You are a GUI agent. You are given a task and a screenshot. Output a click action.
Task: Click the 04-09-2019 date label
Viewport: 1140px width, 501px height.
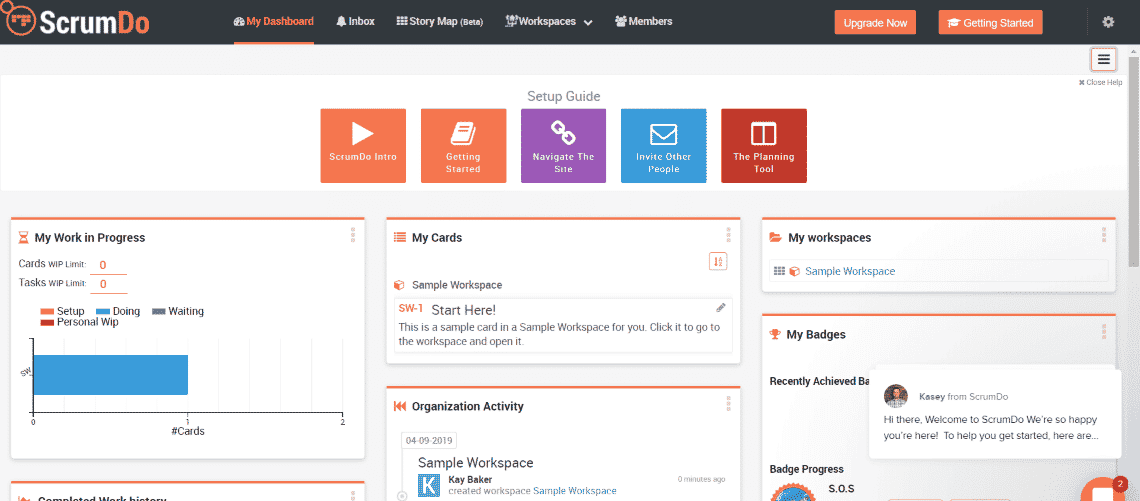click(429, 441)
